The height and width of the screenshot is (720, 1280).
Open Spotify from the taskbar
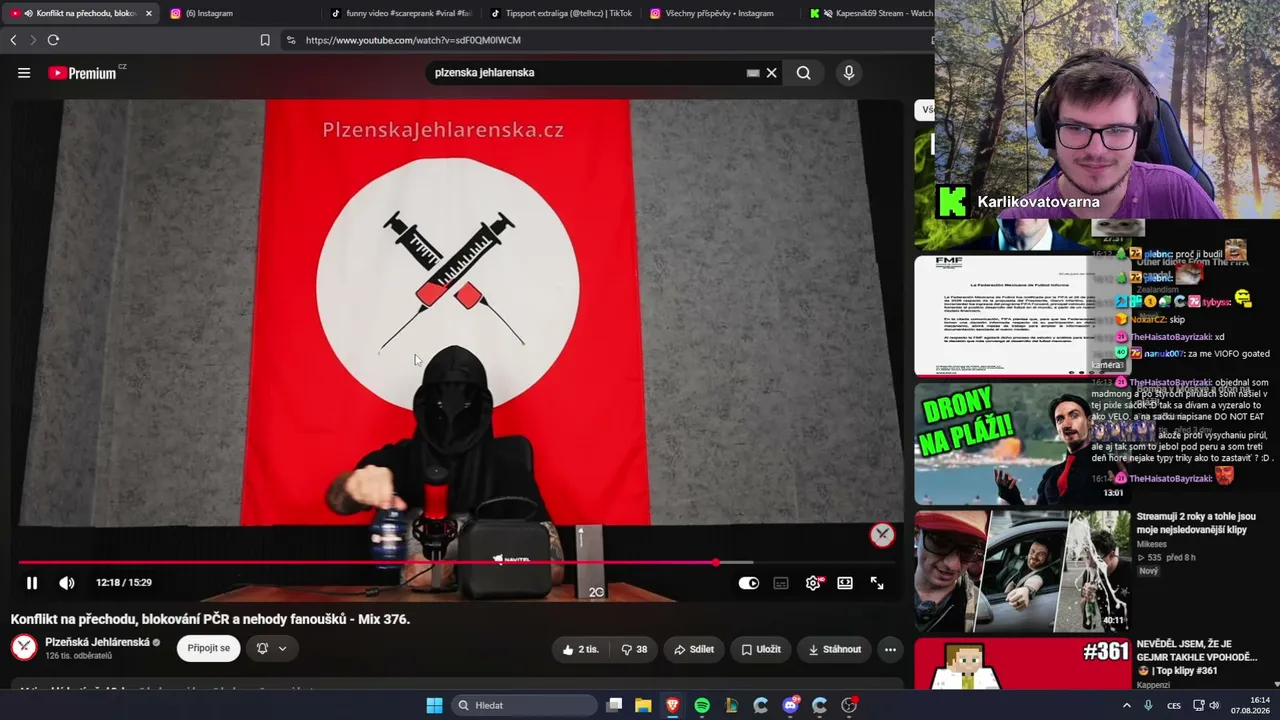point(702,705)
